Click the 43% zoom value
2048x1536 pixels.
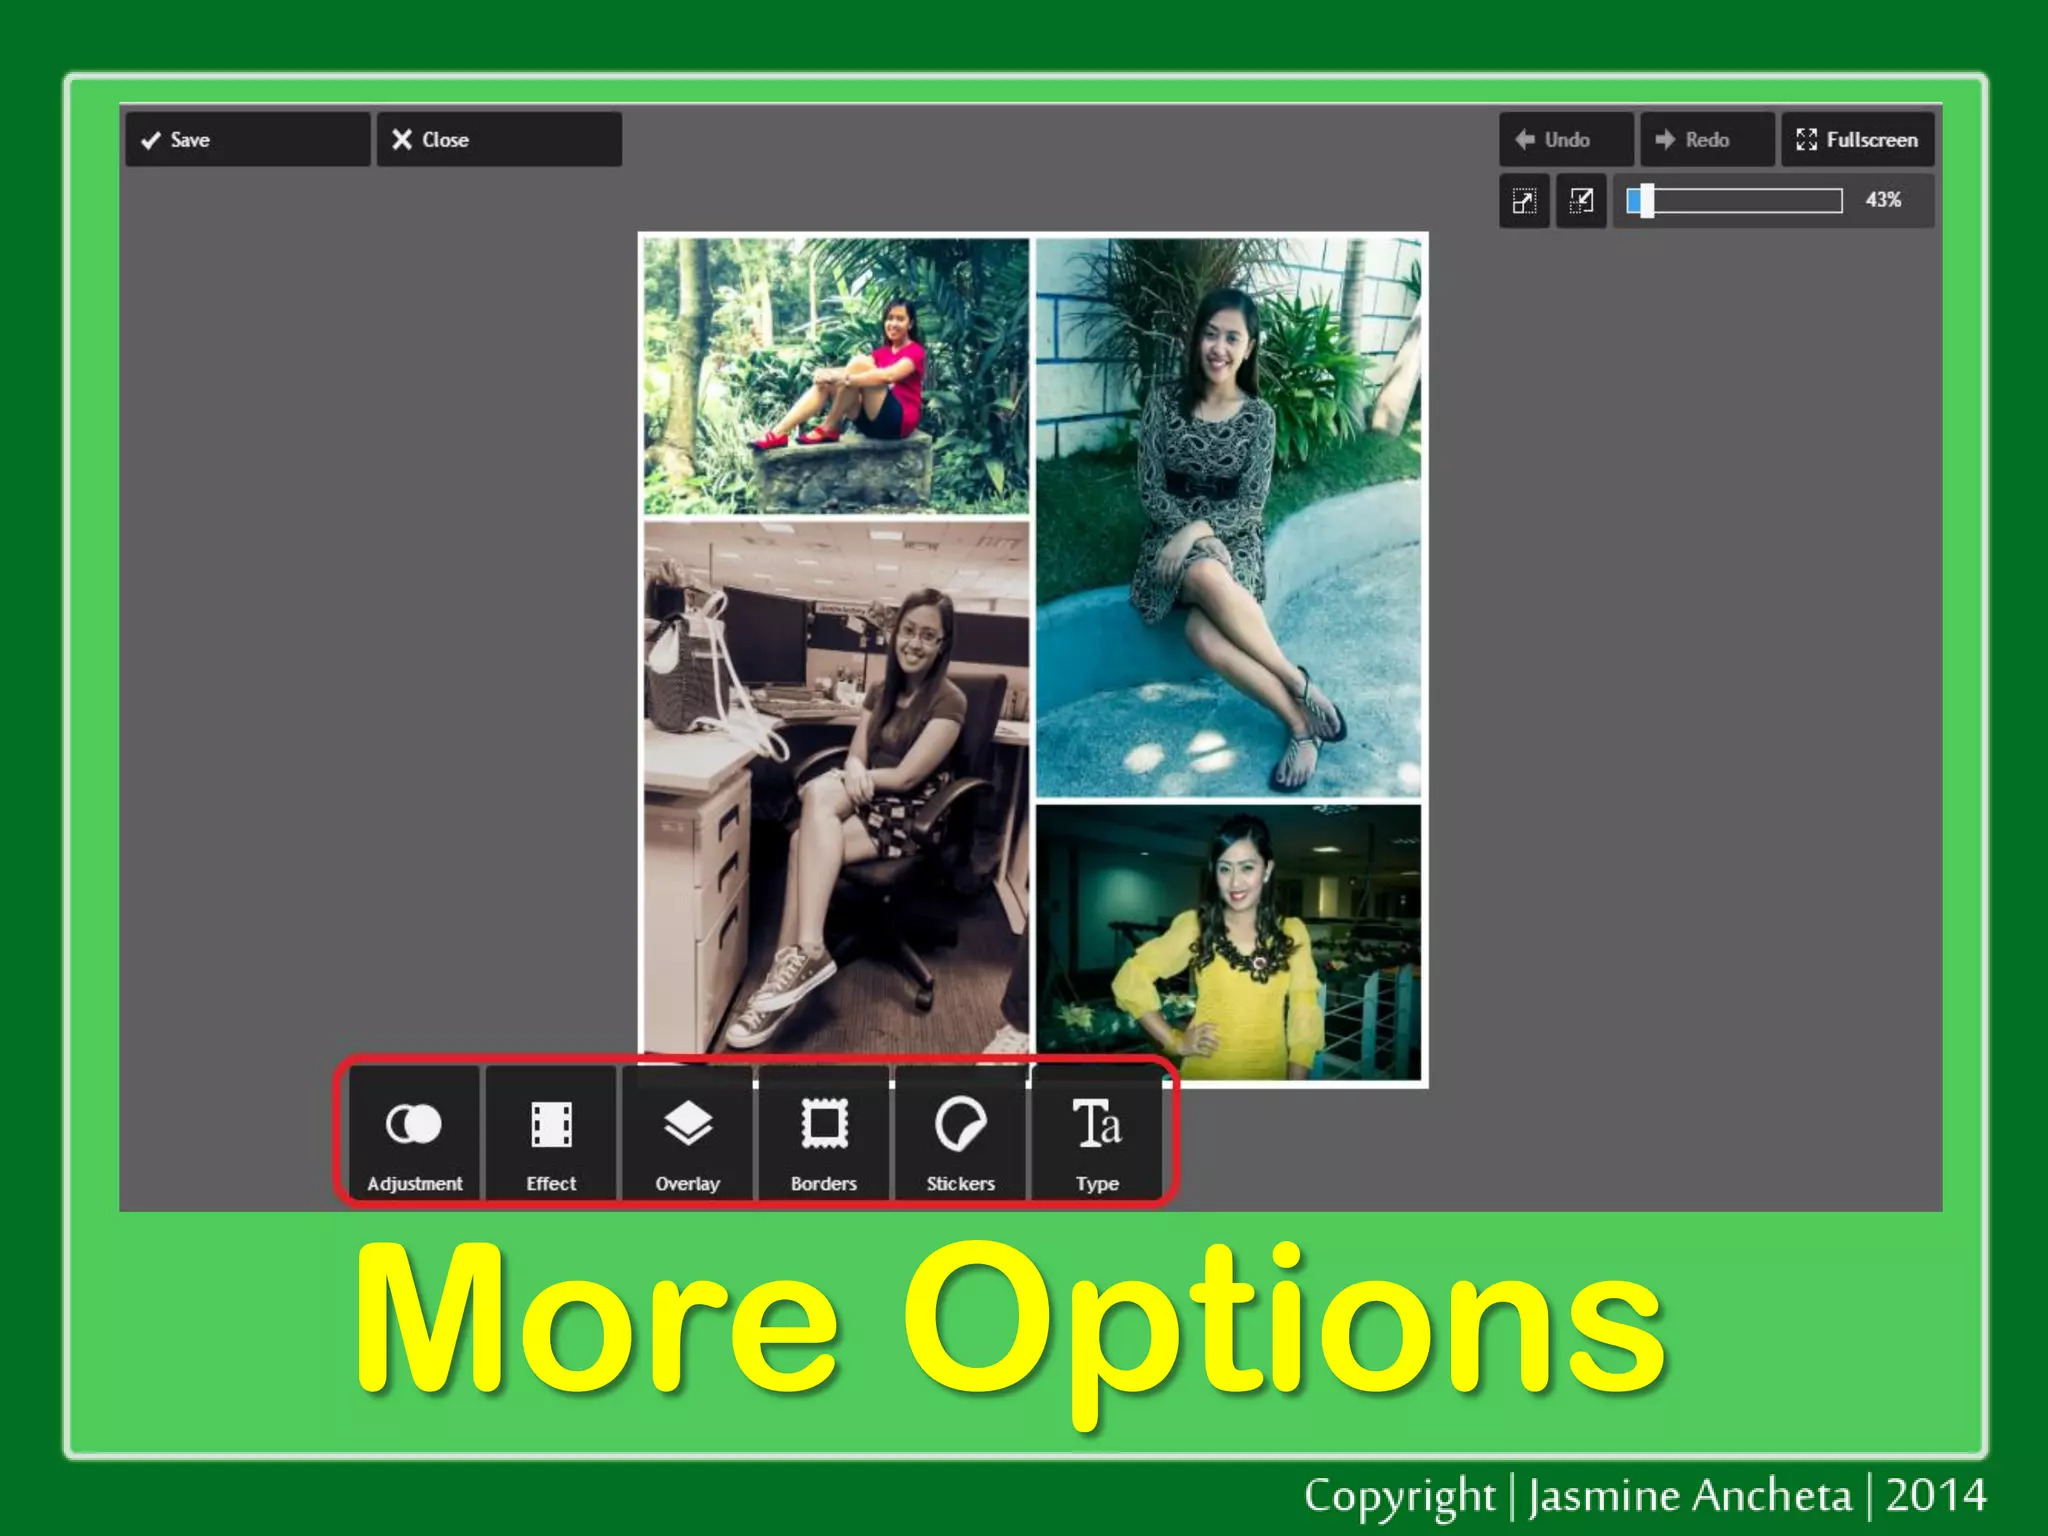click(1883, 200)
